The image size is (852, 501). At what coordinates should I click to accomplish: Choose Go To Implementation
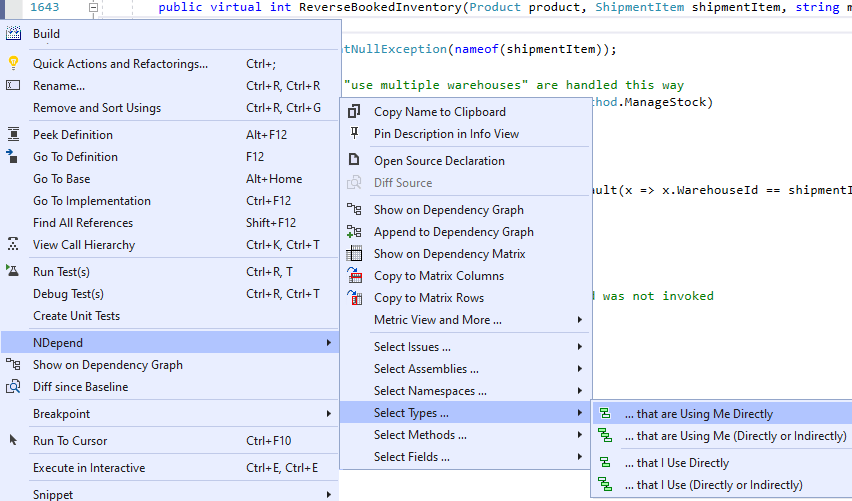[x=170, y=201]
